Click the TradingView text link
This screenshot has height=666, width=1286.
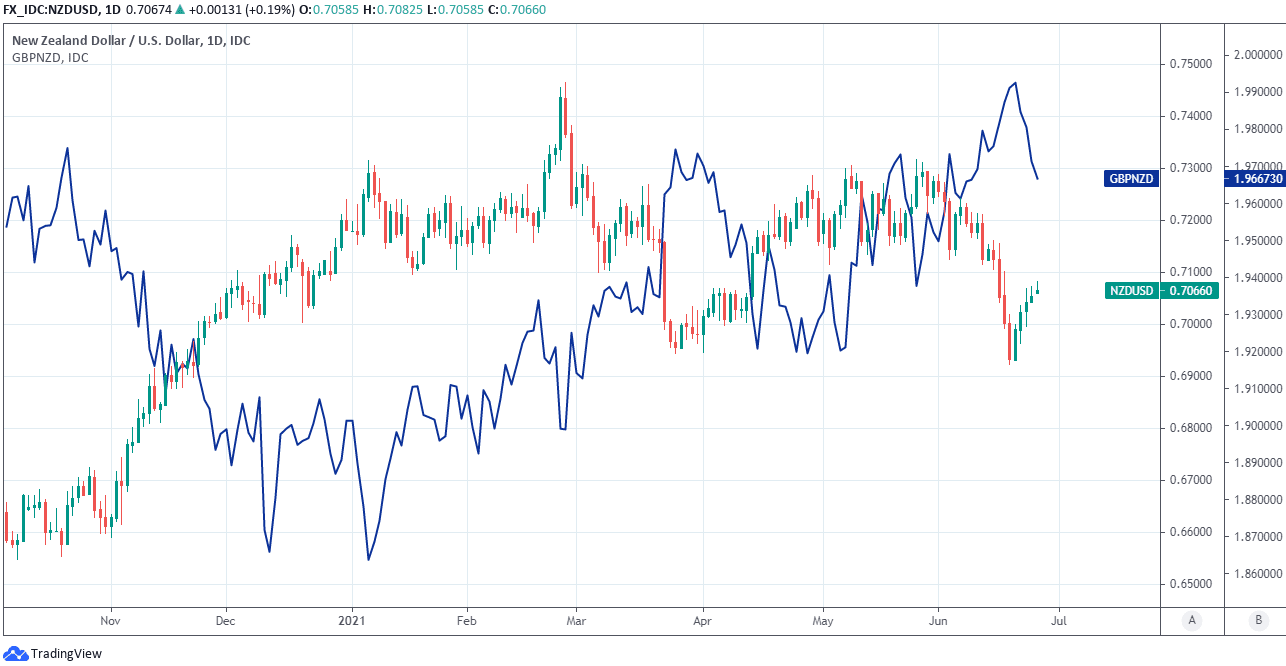[x=66, y=654]
